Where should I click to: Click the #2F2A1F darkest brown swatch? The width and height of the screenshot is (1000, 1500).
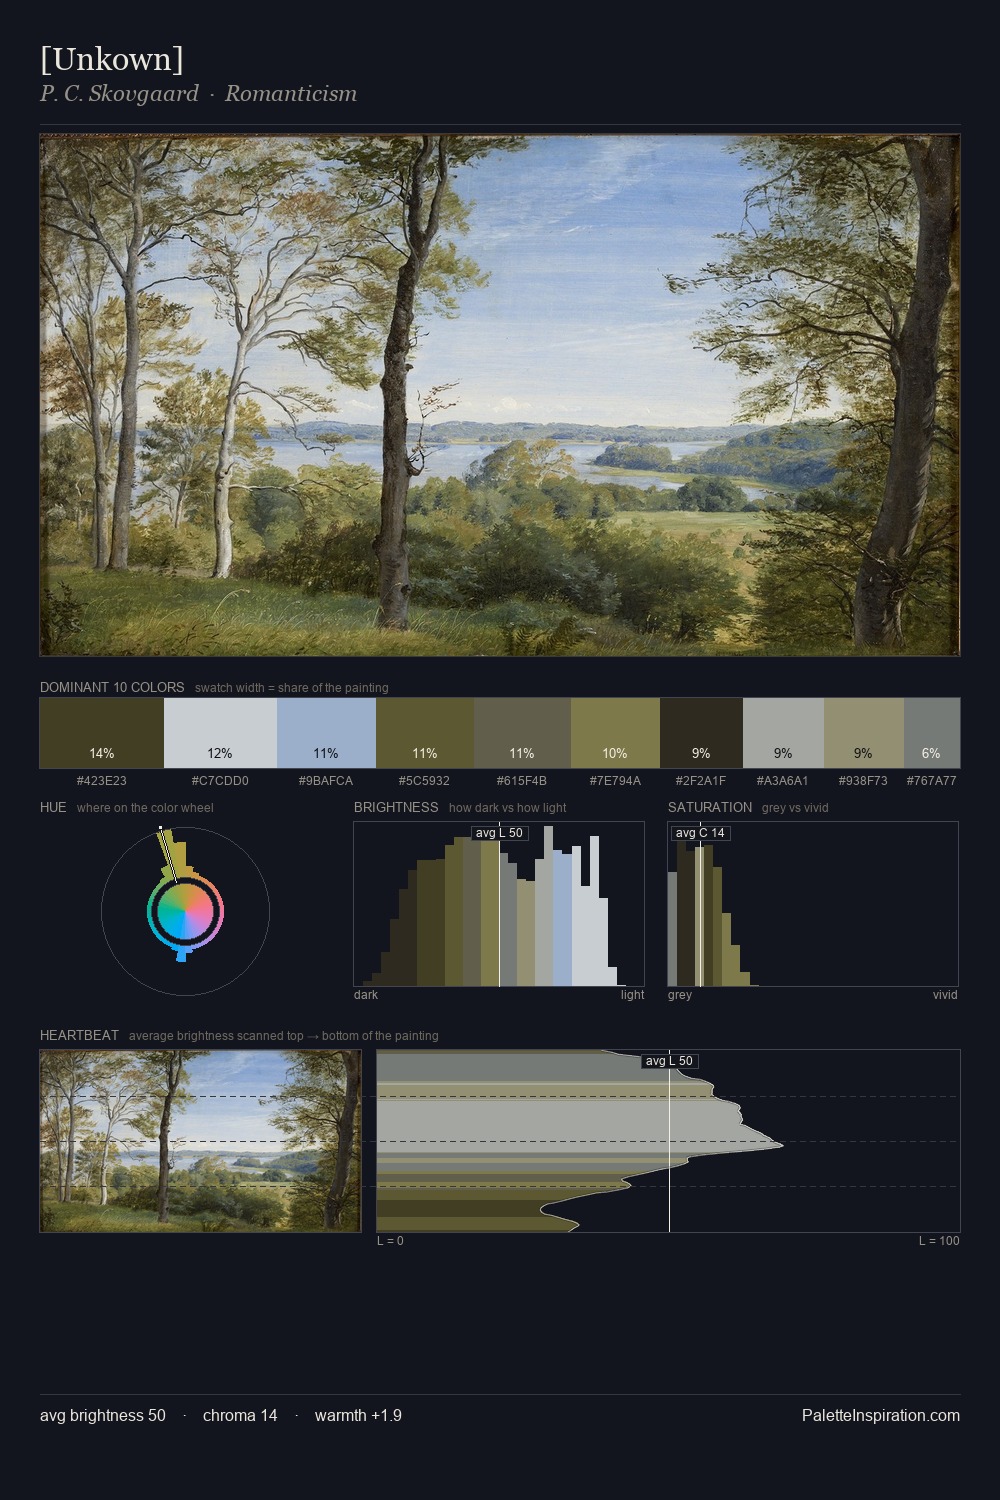(x=701, y=733)
